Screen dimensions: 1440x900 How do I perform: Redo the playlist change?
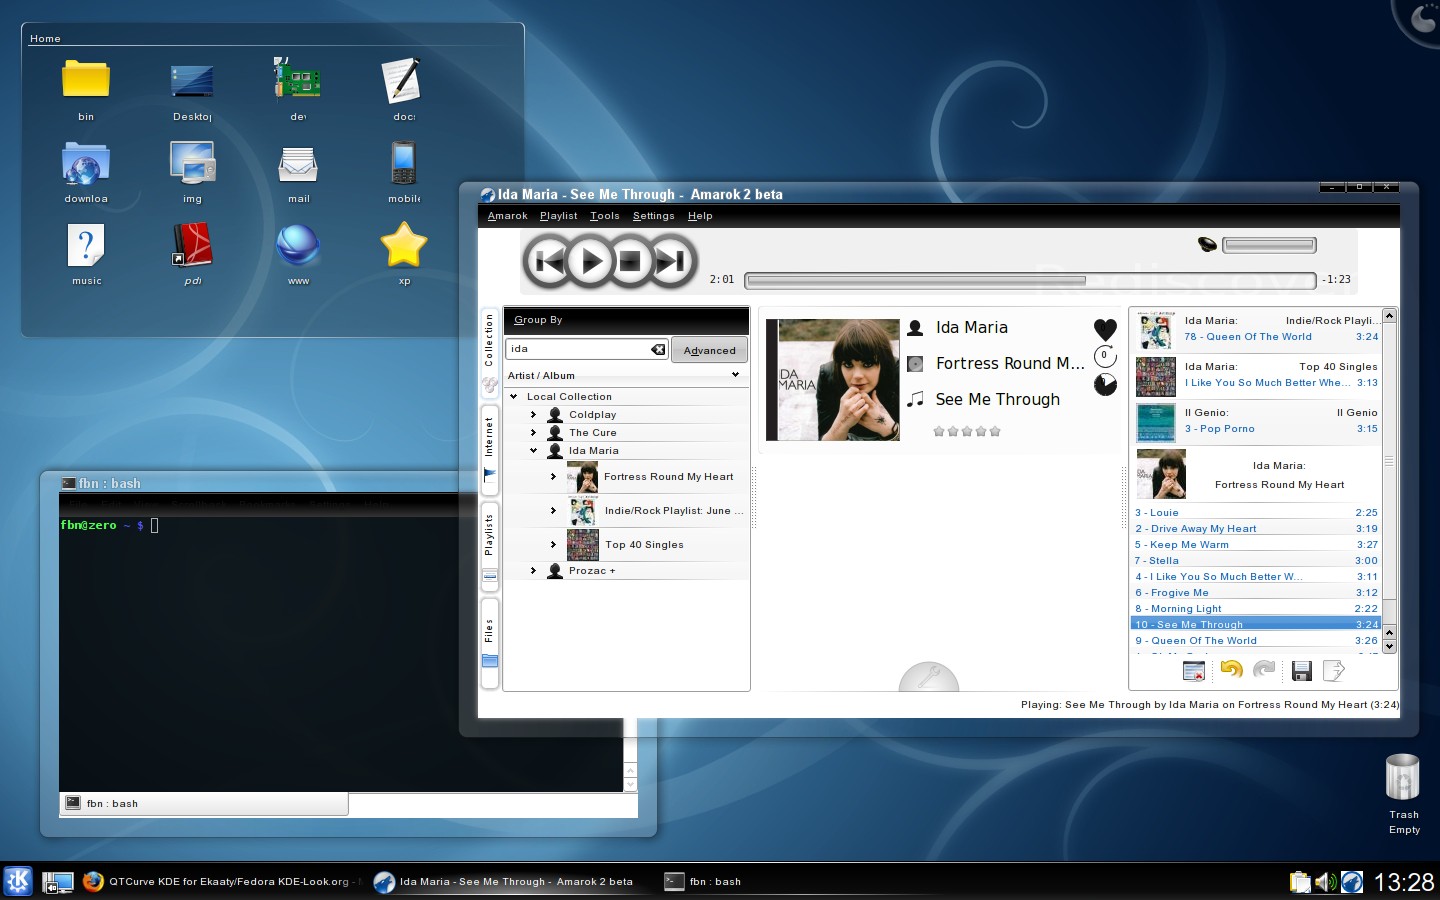click(x=1264, y=670)
